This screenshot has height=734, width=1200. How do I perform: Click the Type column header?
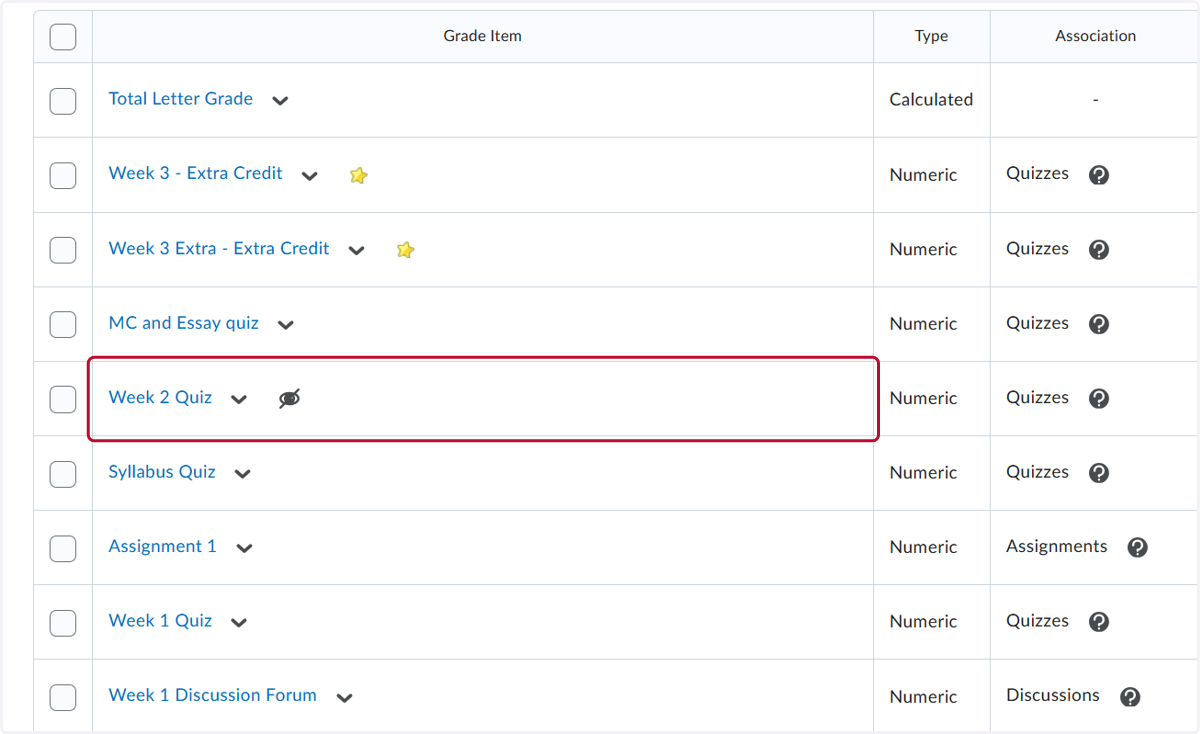932,36
